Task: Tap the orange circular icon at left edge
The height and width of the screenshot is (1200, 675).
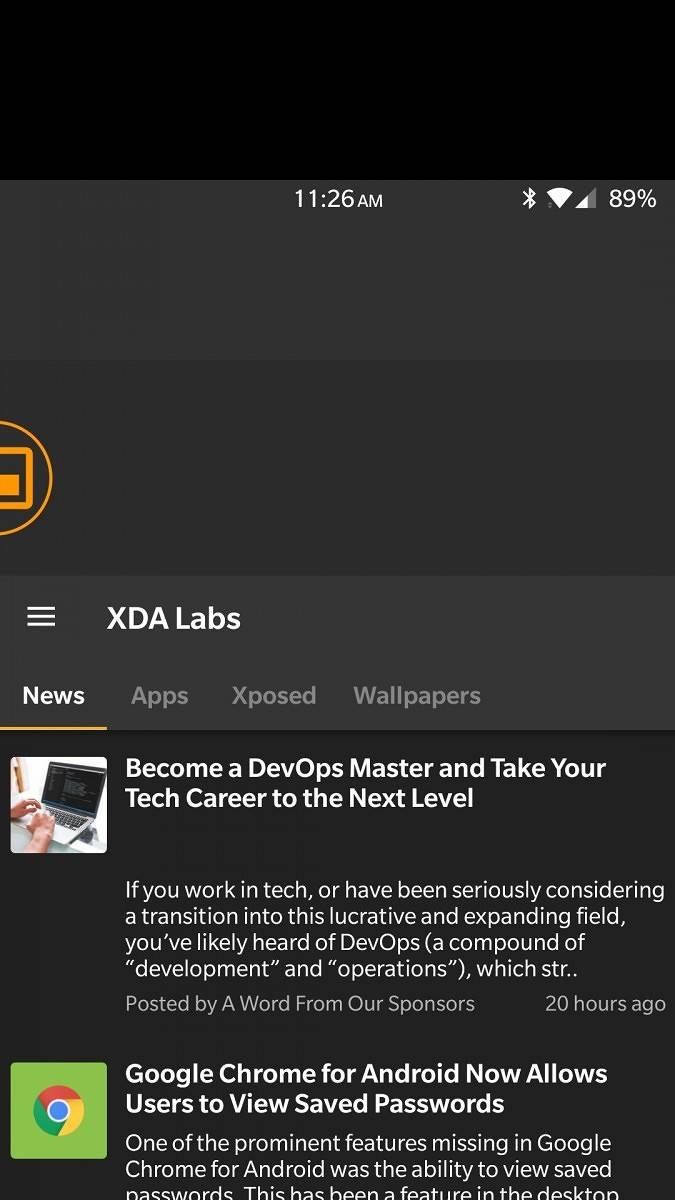Action: tap(24, 478)
